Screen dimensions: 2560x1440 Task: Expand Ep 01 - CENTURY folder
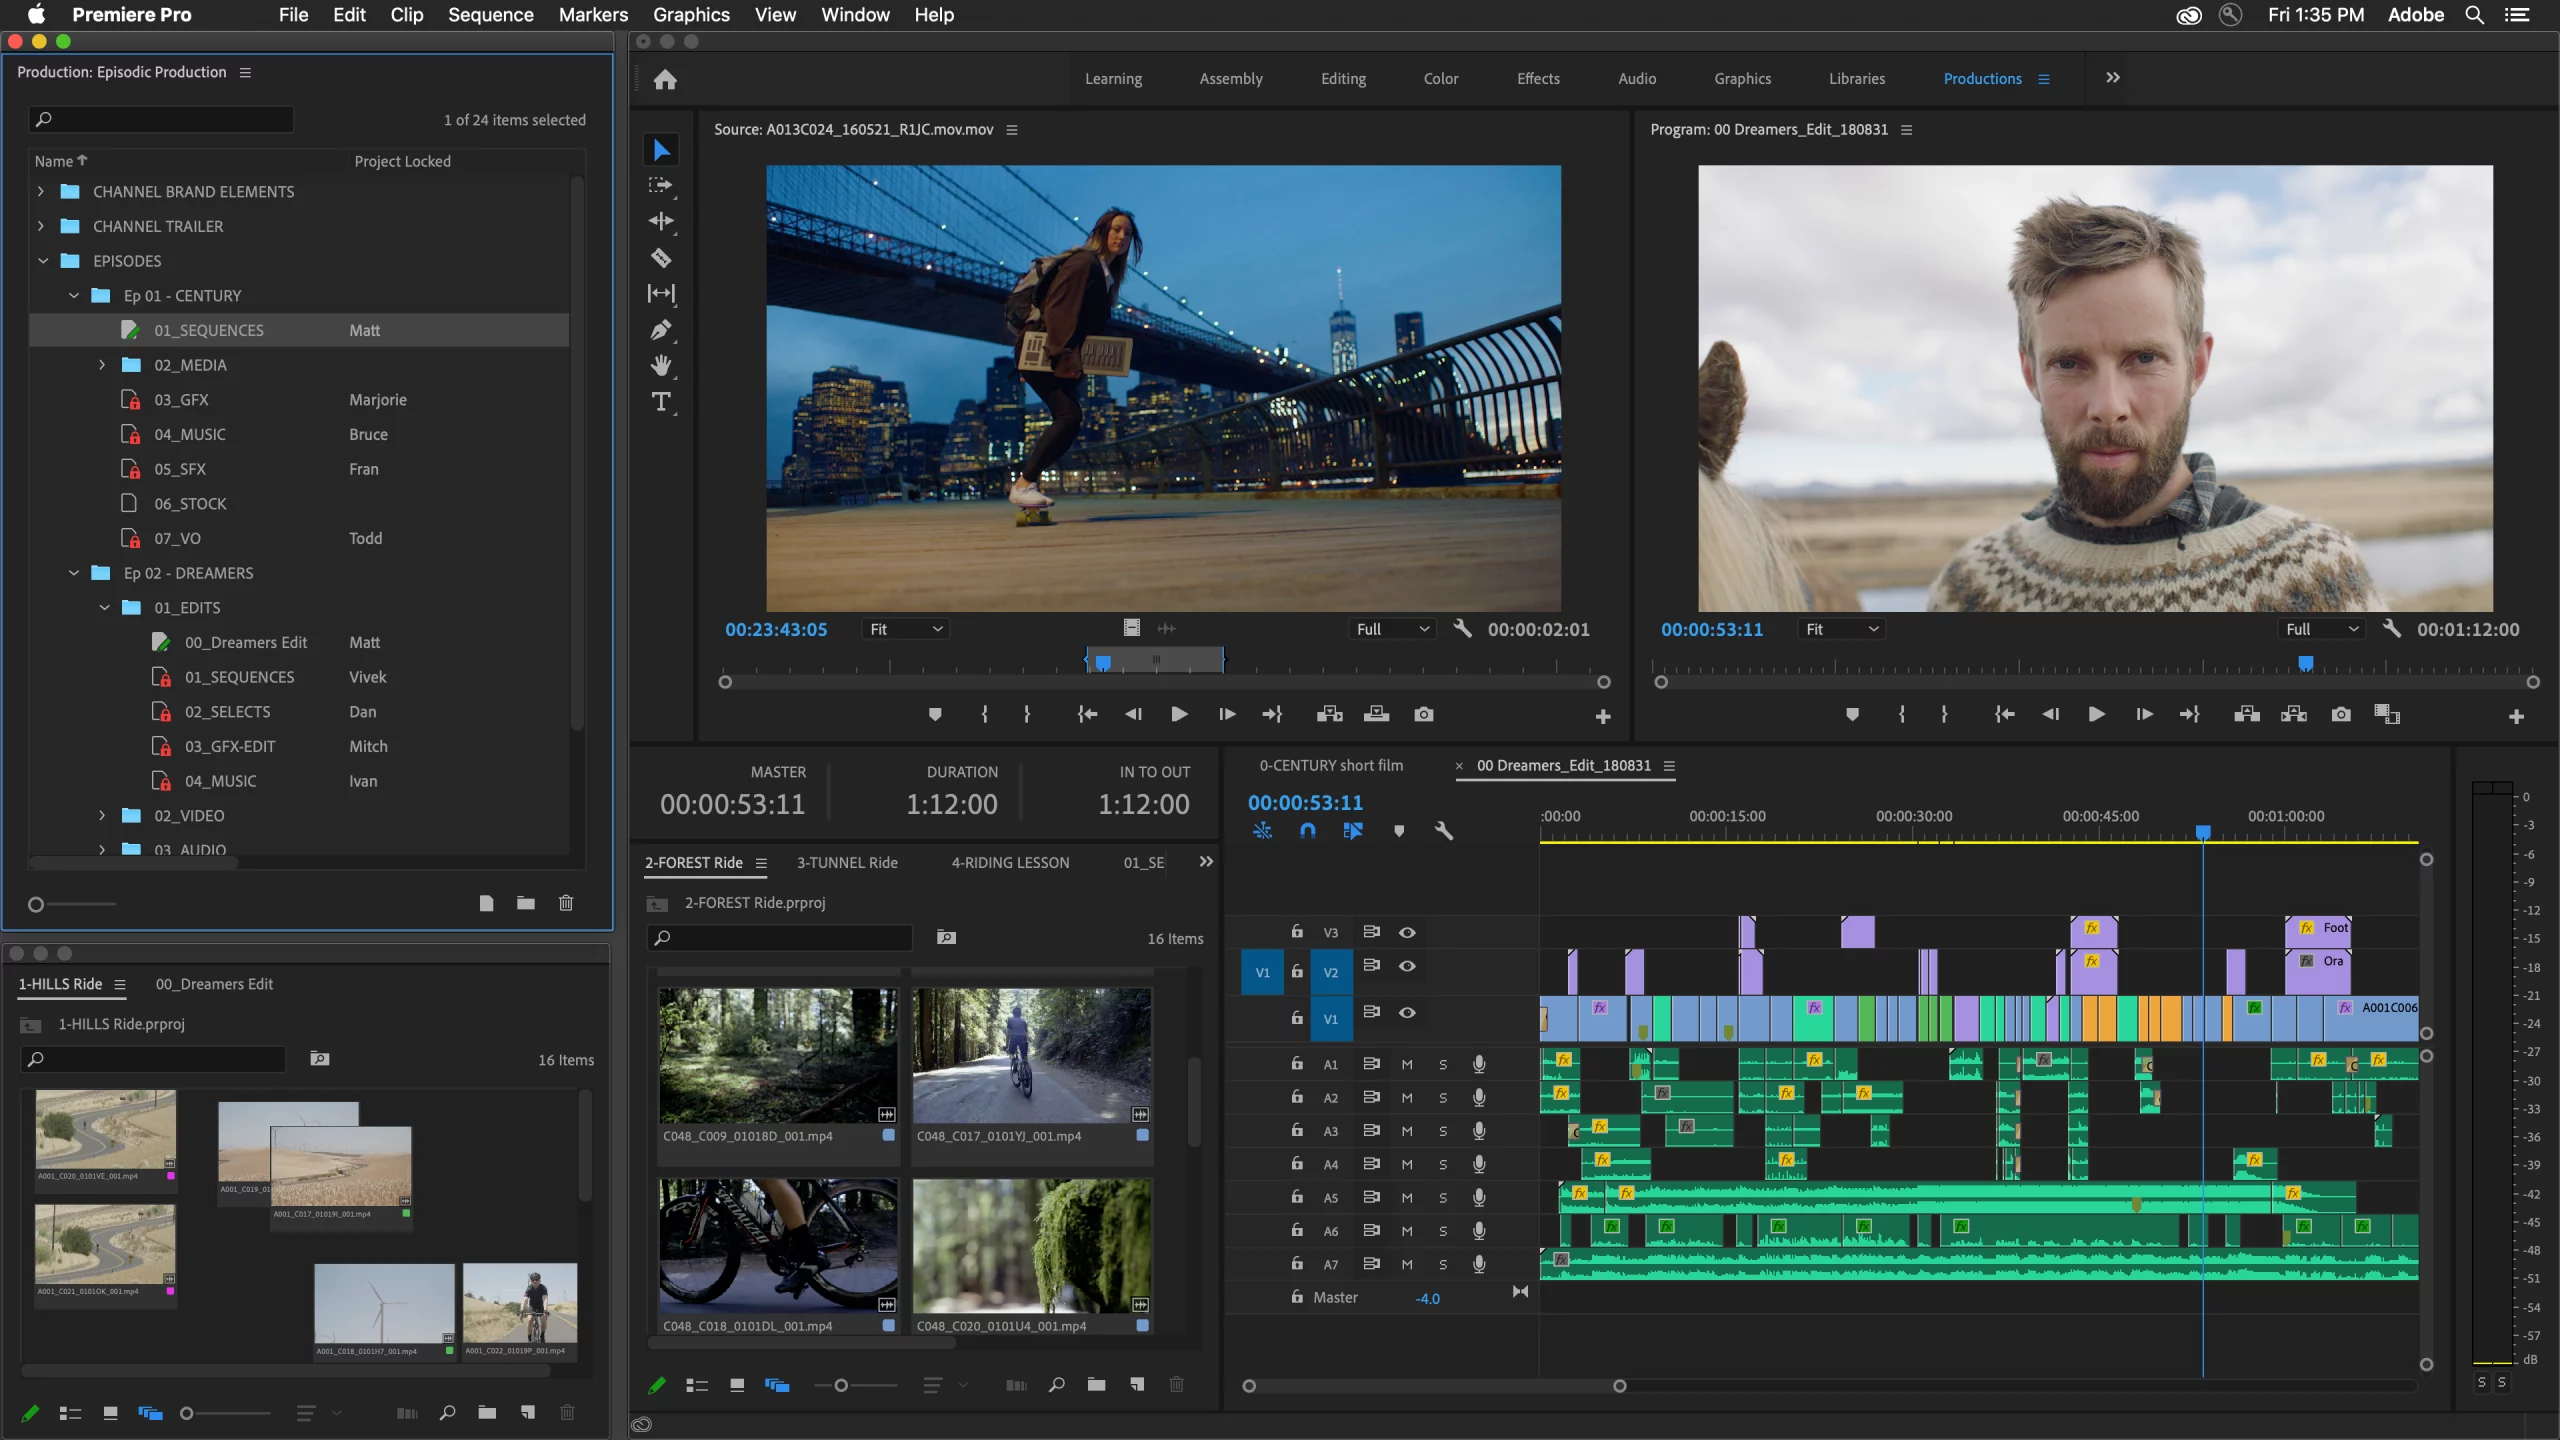72,294
